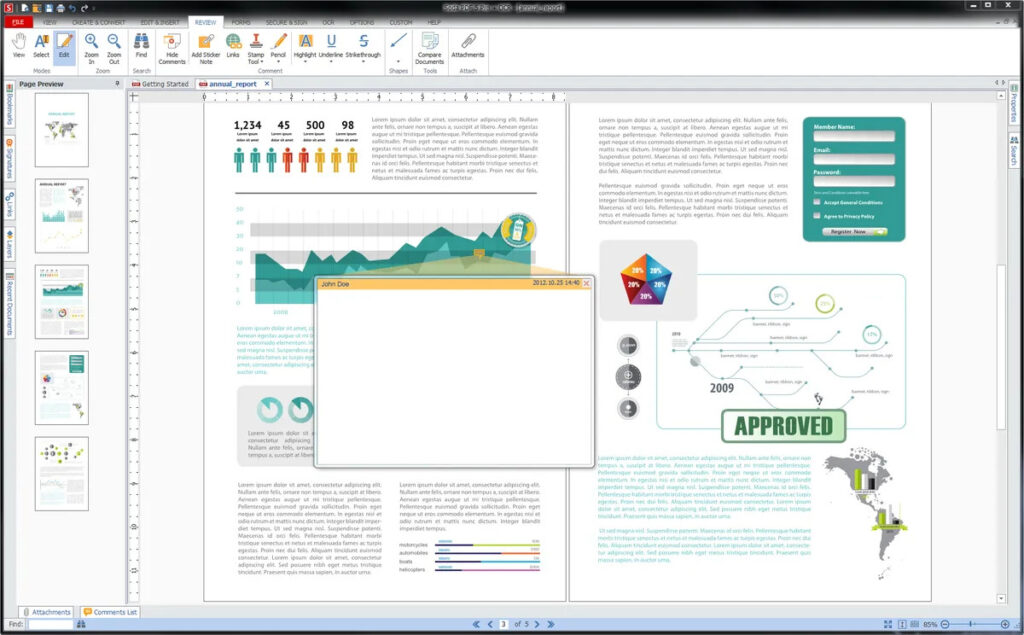This screenshot has width=1024, height=635.
Task: Click the Register Now button
Action: click(850, 232)
